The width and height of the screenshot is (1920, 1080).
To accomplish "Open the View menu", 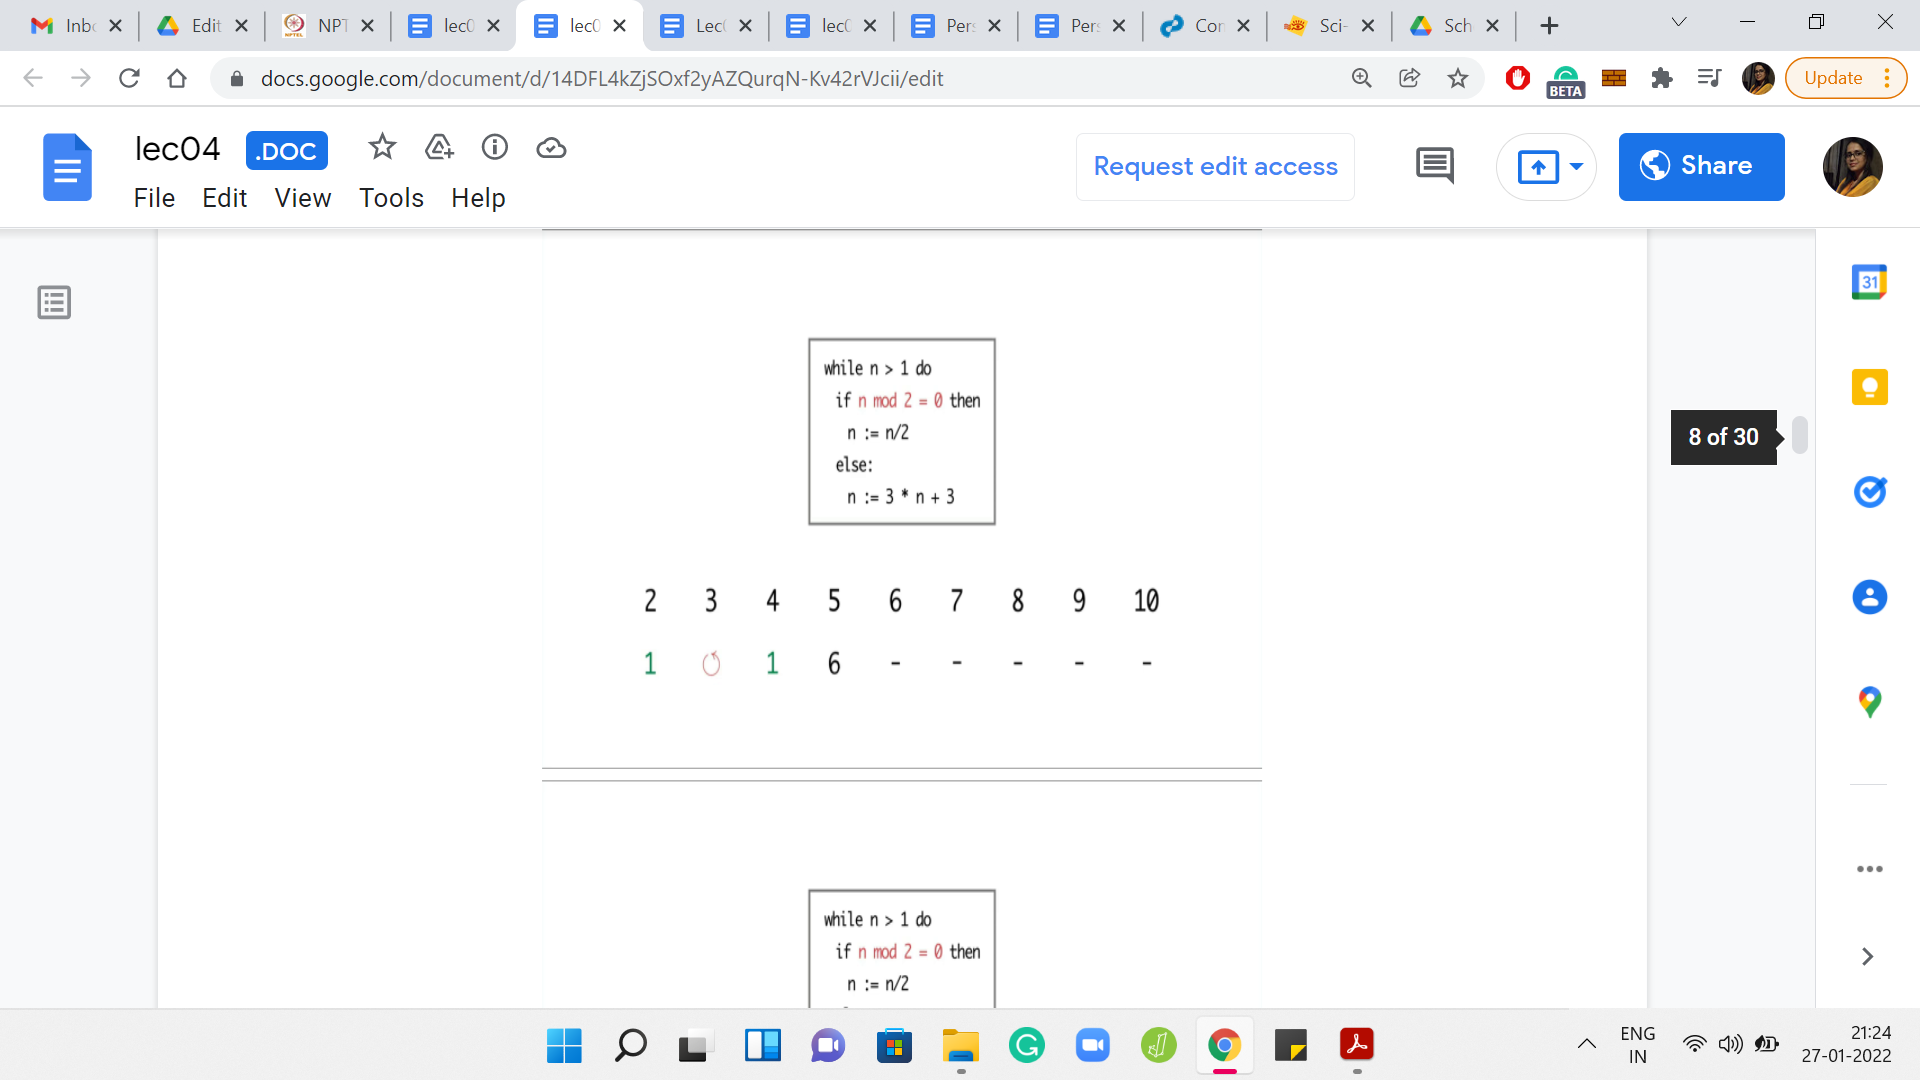I will click(302, 198).
